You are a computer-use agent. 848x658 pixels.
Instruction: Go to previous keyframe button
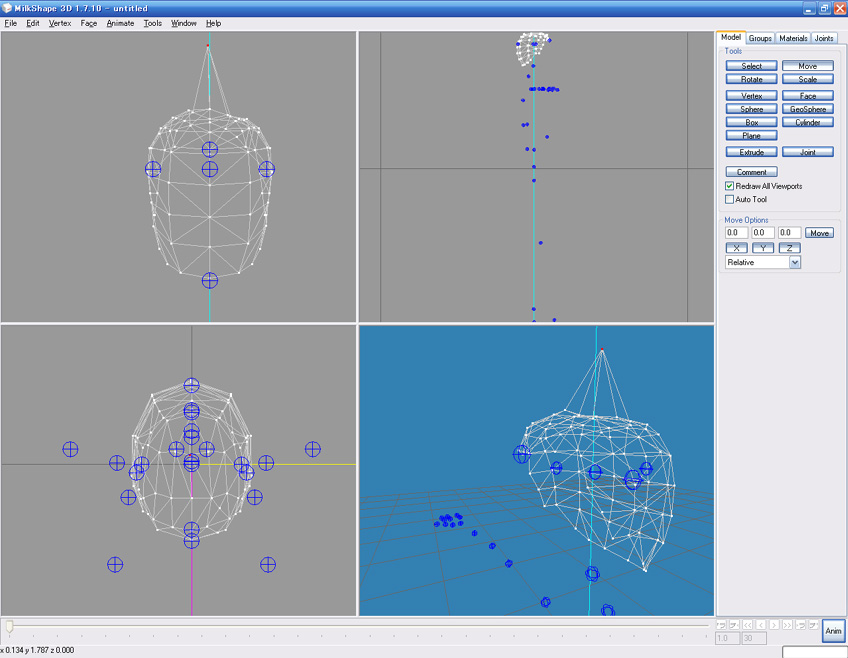[x=734, y=625]
